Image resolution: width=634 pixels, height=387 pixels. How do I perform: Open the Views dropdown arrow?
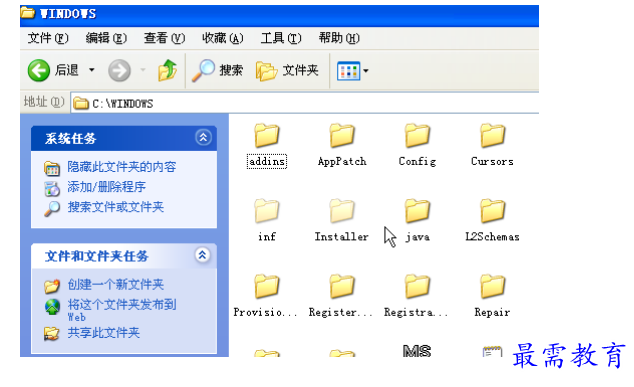point(366,71)
